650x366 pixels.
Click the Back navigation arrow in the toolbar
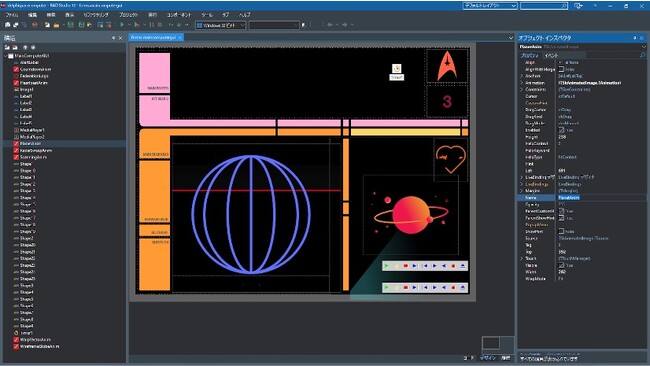click(x=330, y=25)
